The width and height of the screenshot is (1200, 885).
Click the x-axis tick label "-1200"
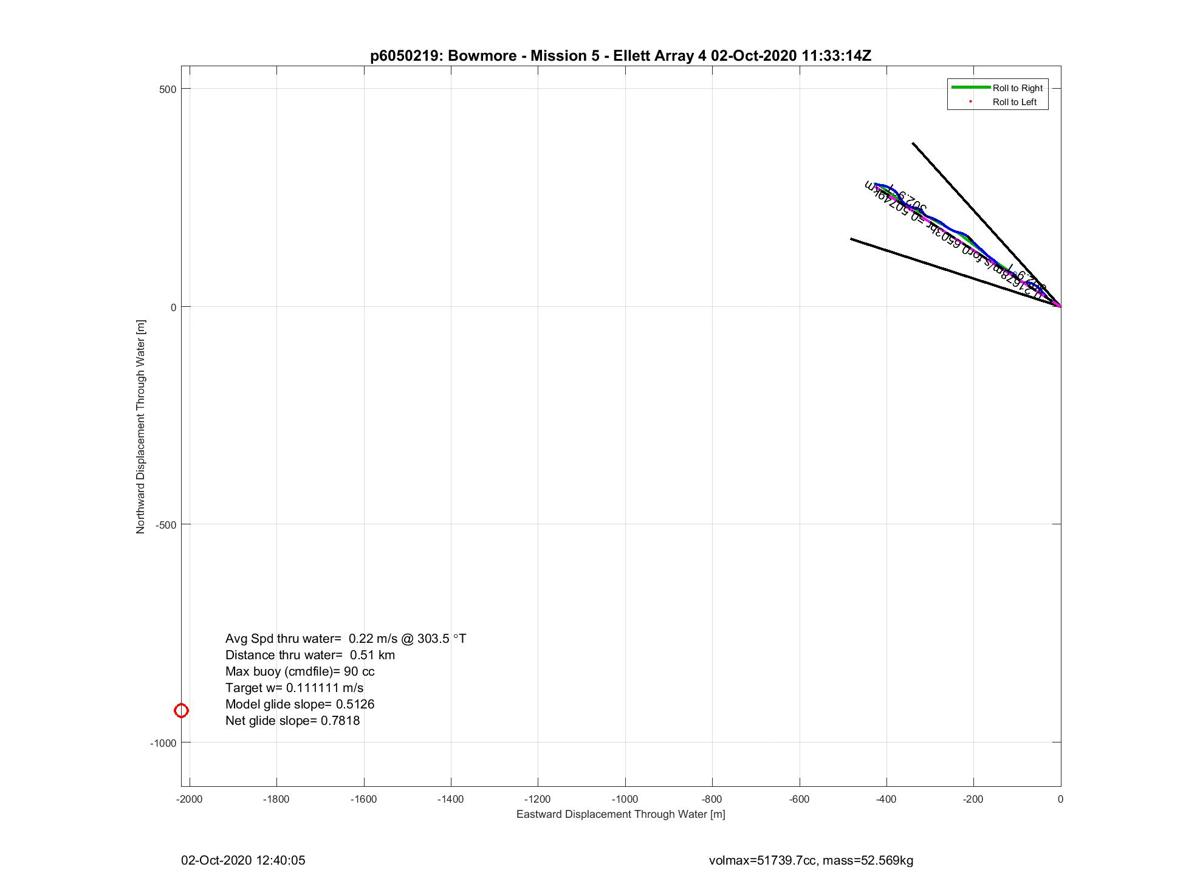pos(538,799)
